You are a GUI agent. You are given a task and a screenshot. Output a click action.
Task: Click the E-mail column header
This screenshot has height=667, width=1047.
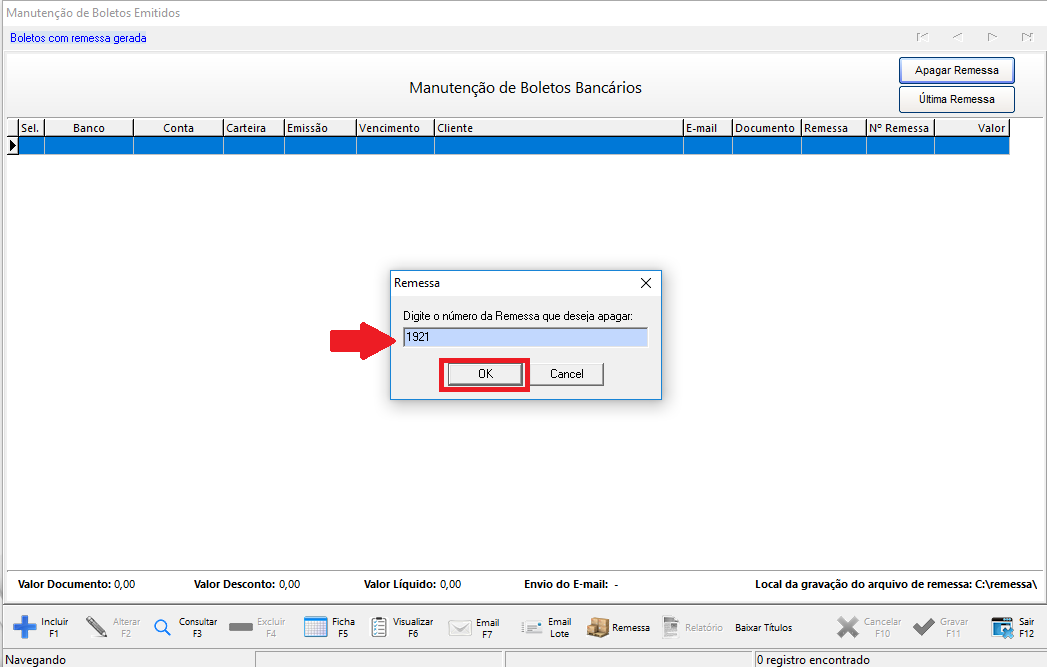pyautogui.click(x=708, y=128)
